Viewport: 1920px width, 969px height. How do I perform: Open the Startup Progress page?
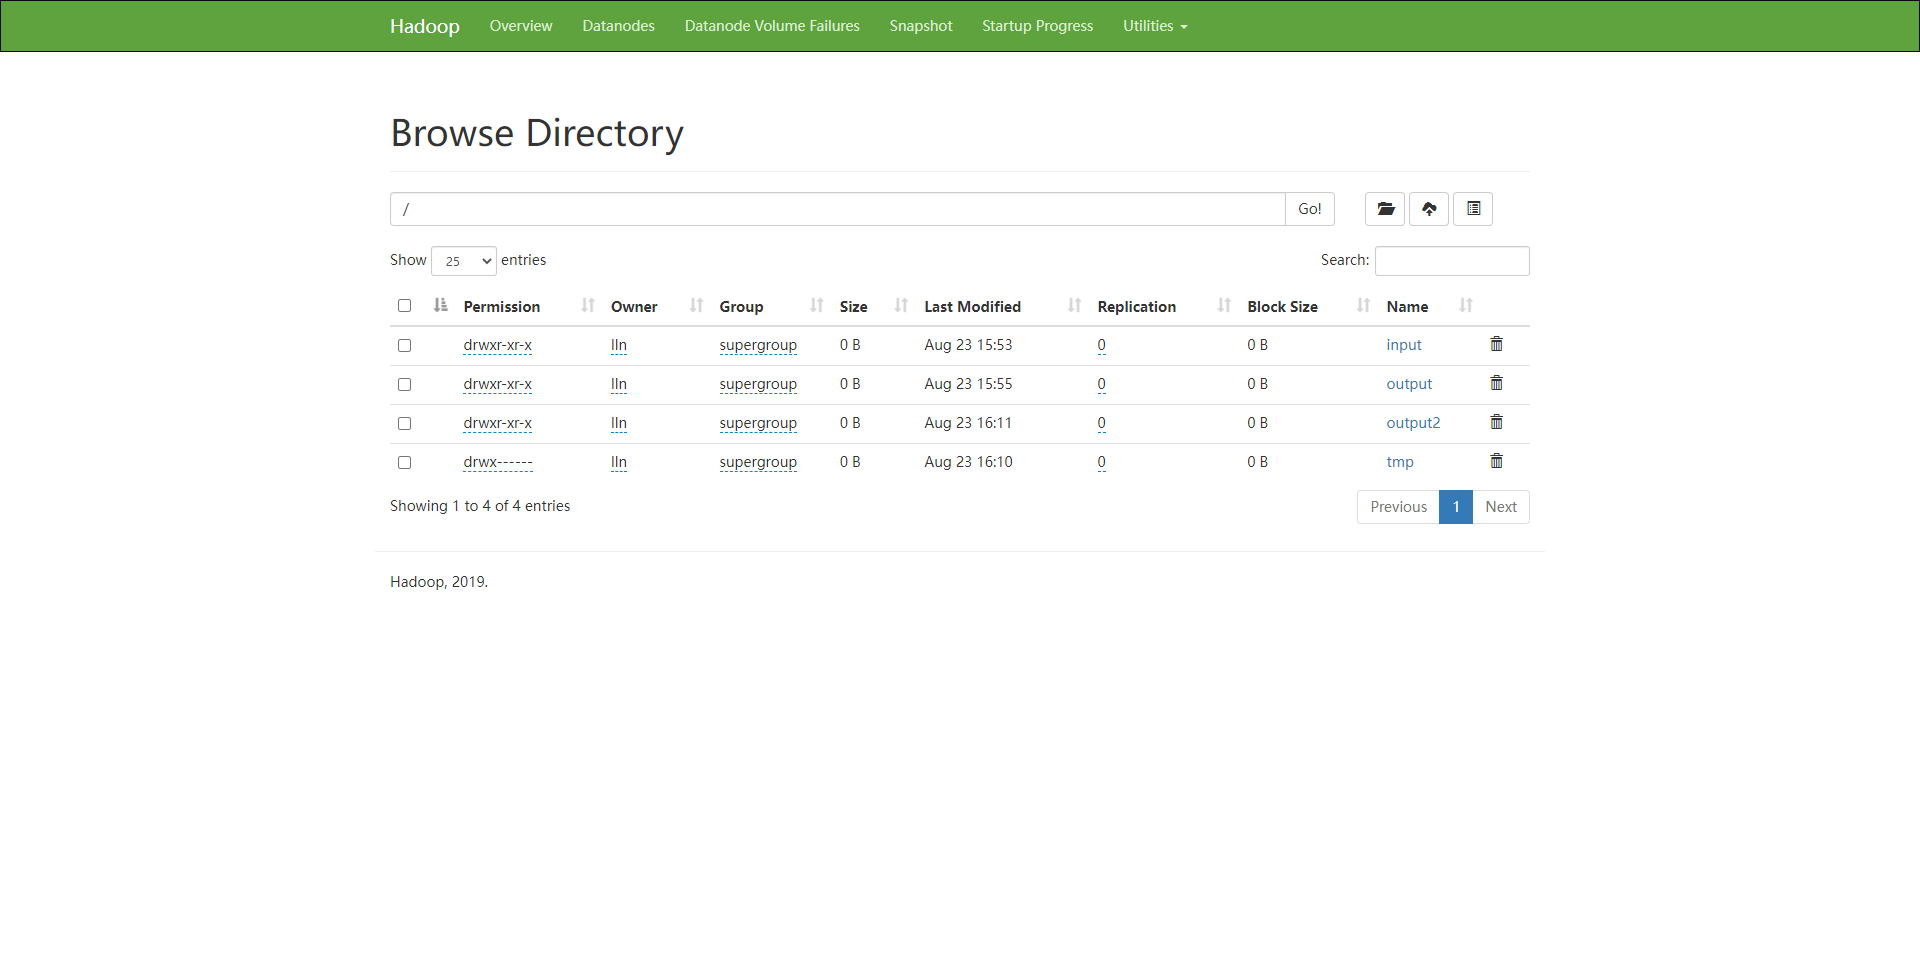coord(1038,26)
